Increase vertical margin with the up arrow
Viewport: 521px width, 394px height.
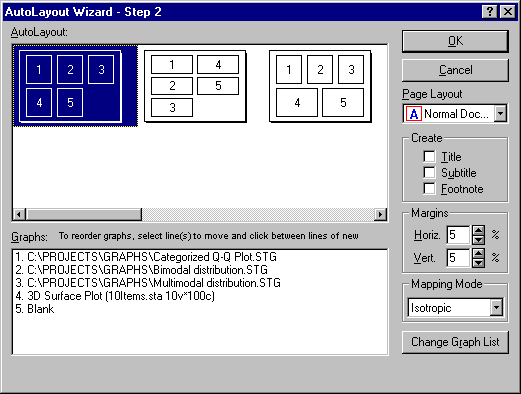(x=478, y=253)
